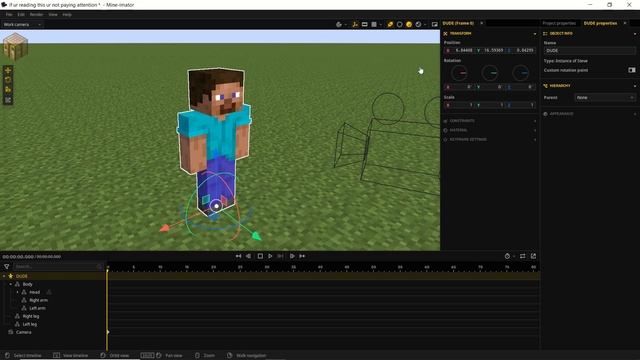Adjust the blue Z rotation dial
This screenshot has width=640, height=360.
pyautogui.click(x=520, y=73)
